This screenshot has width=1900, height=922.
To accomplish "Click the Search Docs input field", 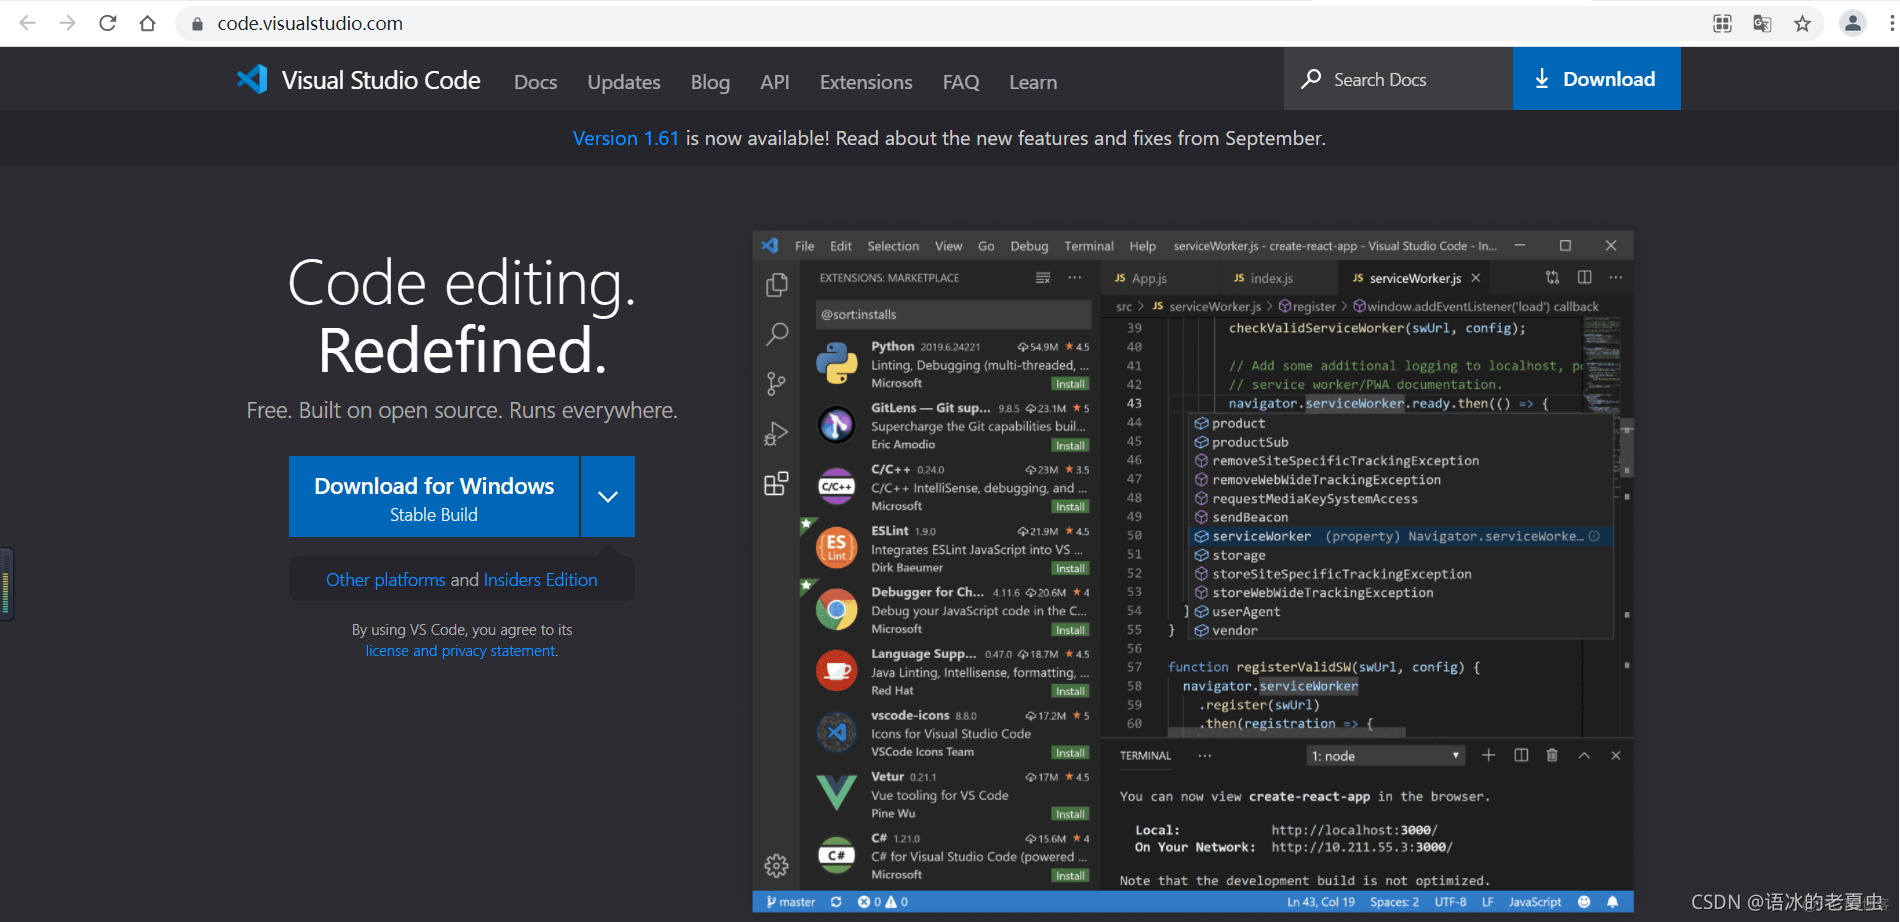I will (1398, 79).
